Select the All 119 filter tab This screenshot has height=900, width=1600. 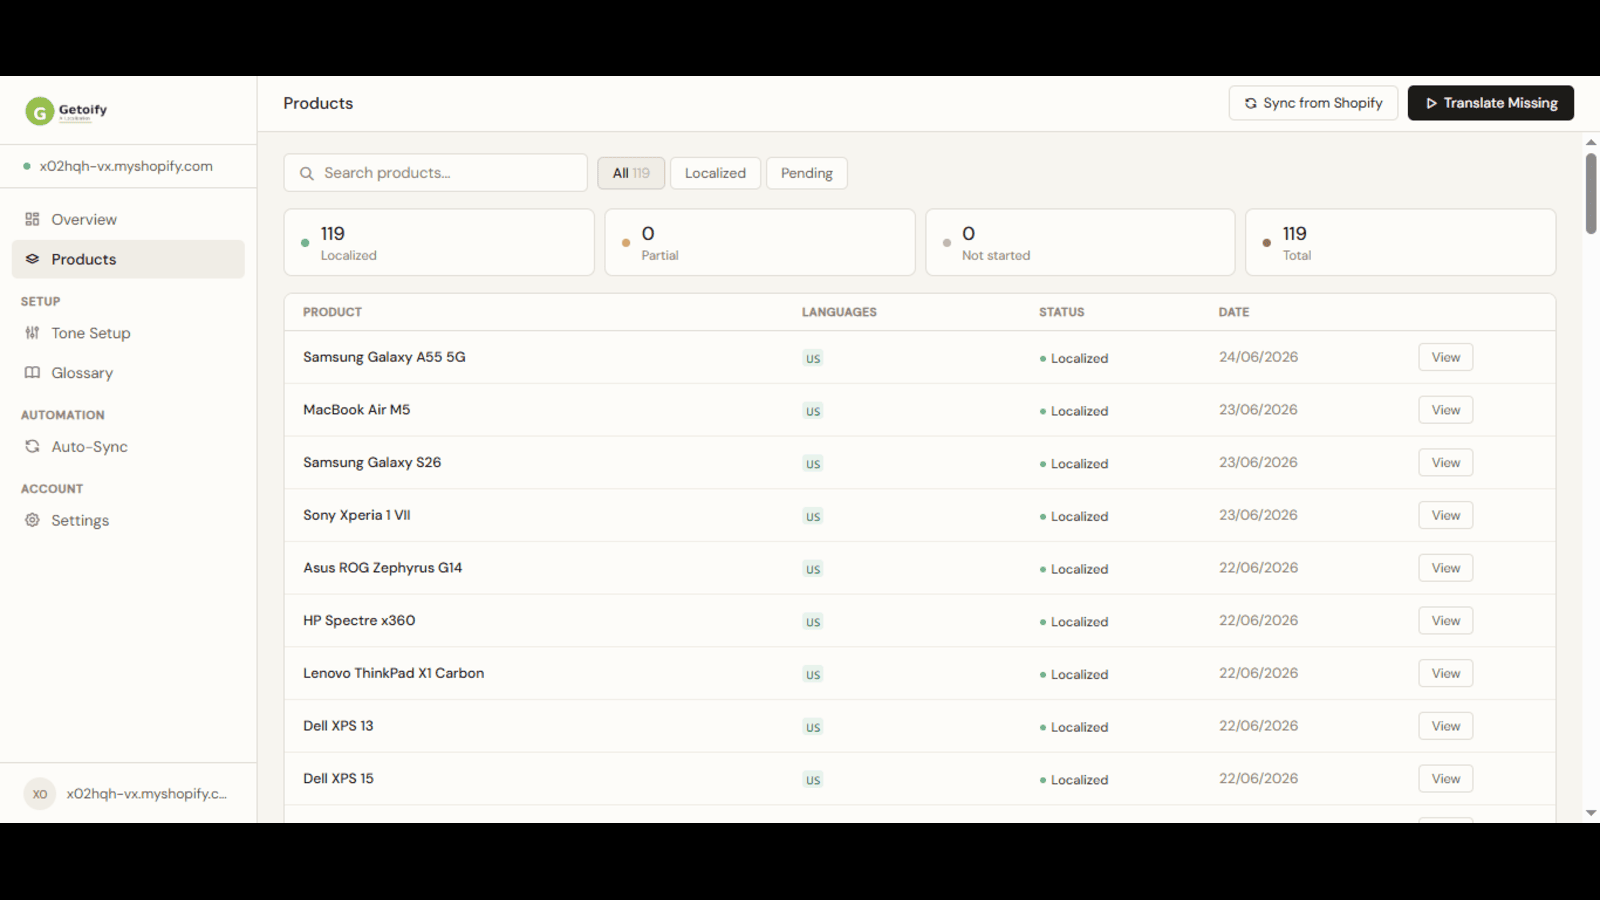point(631,173)
